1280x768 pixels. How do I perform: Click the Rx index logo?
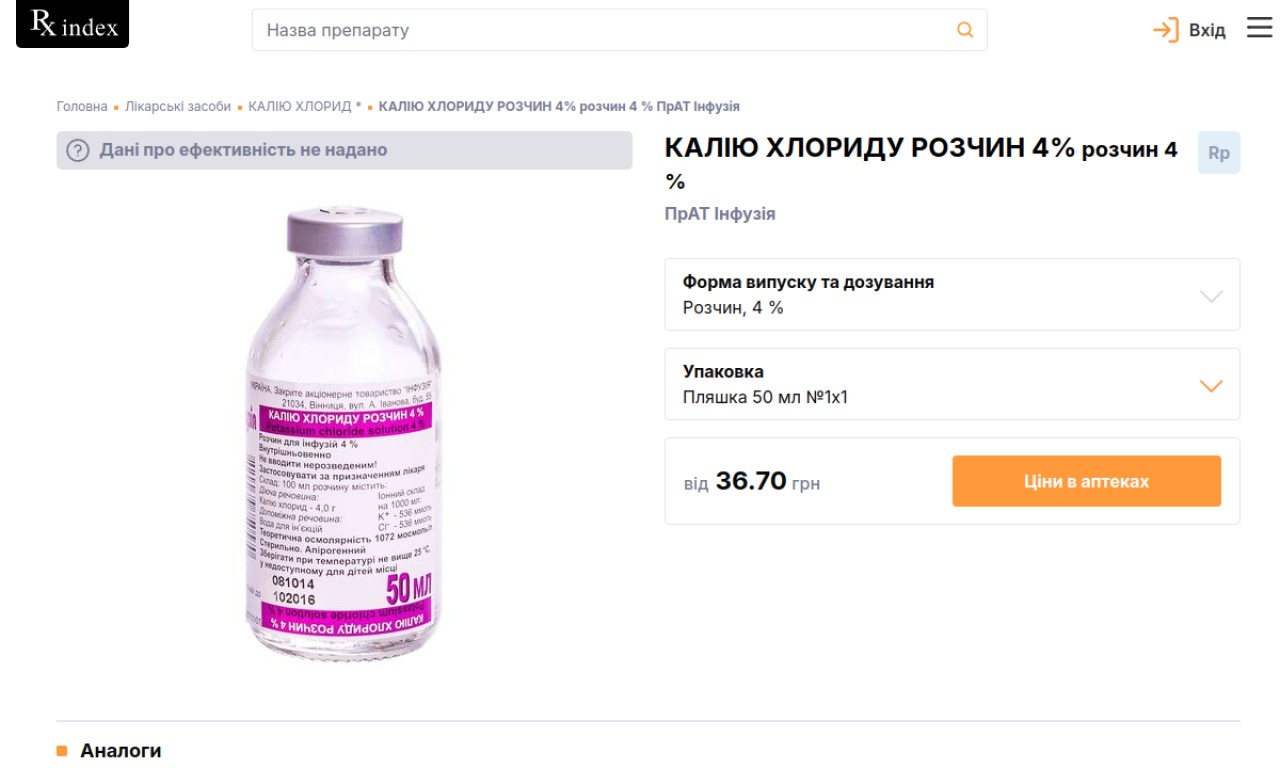point(73,25)
